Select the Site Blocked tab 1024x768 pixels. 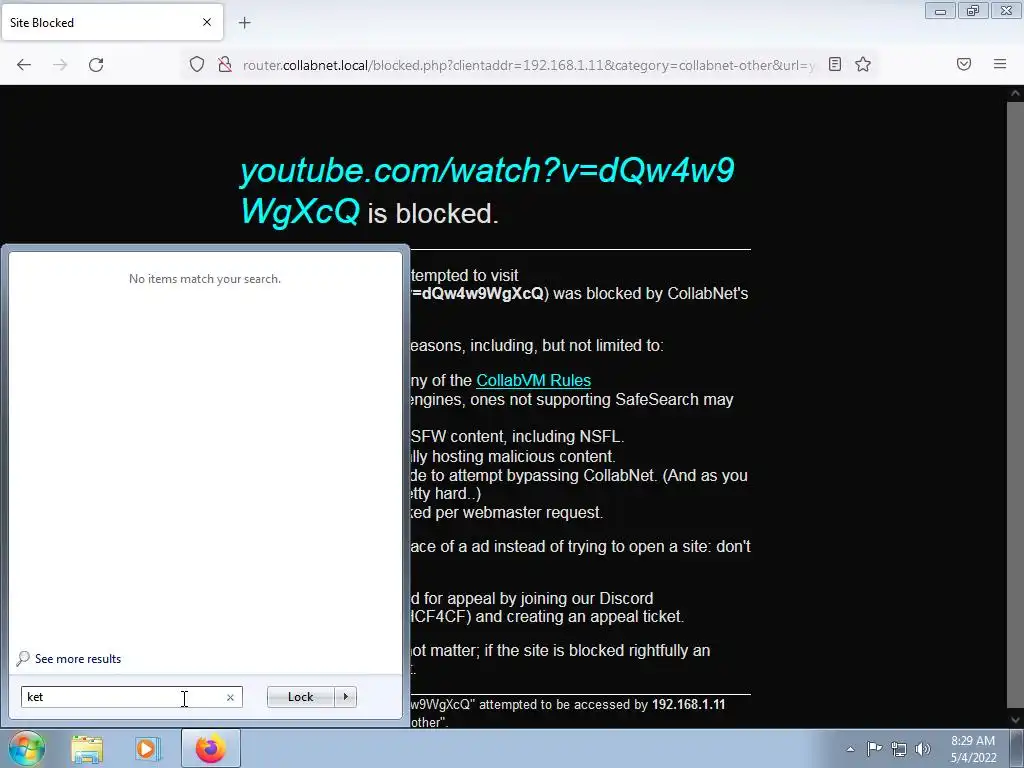[112, 22]
